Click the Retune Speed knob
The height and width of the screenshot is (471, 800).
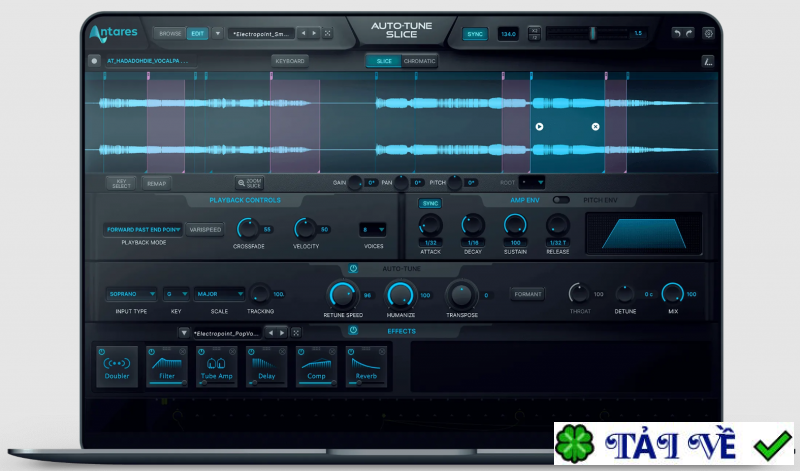click(342, 295)
